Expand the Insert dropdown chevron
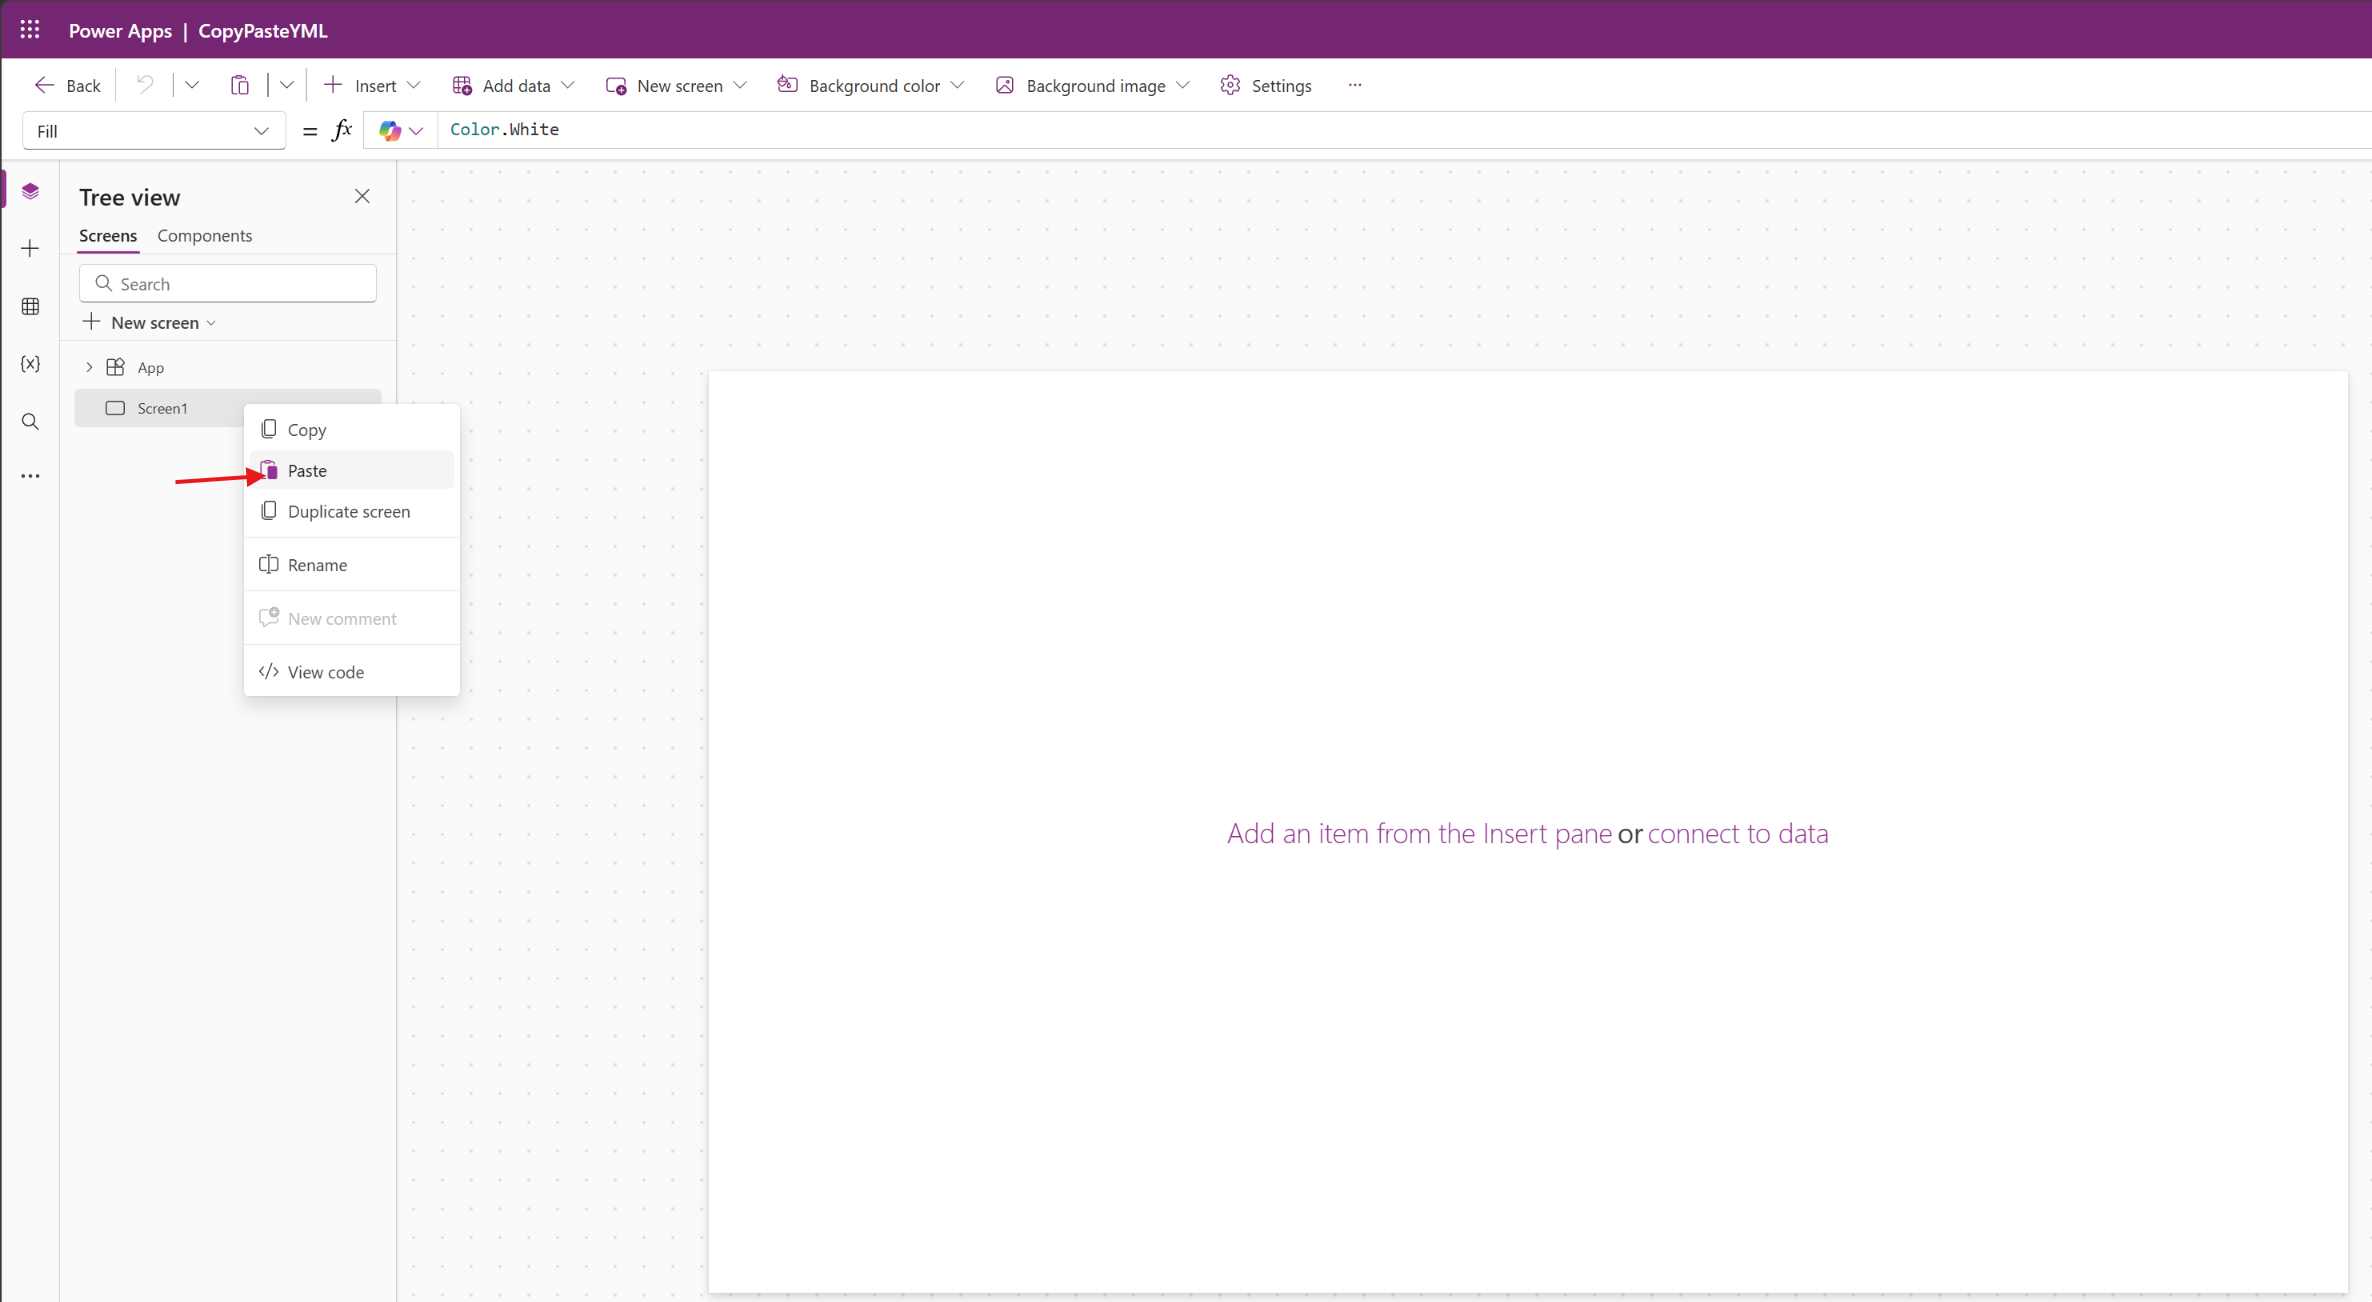Image resolution: width=2372 pixels, height=1302 pixels. coord(414,86)
